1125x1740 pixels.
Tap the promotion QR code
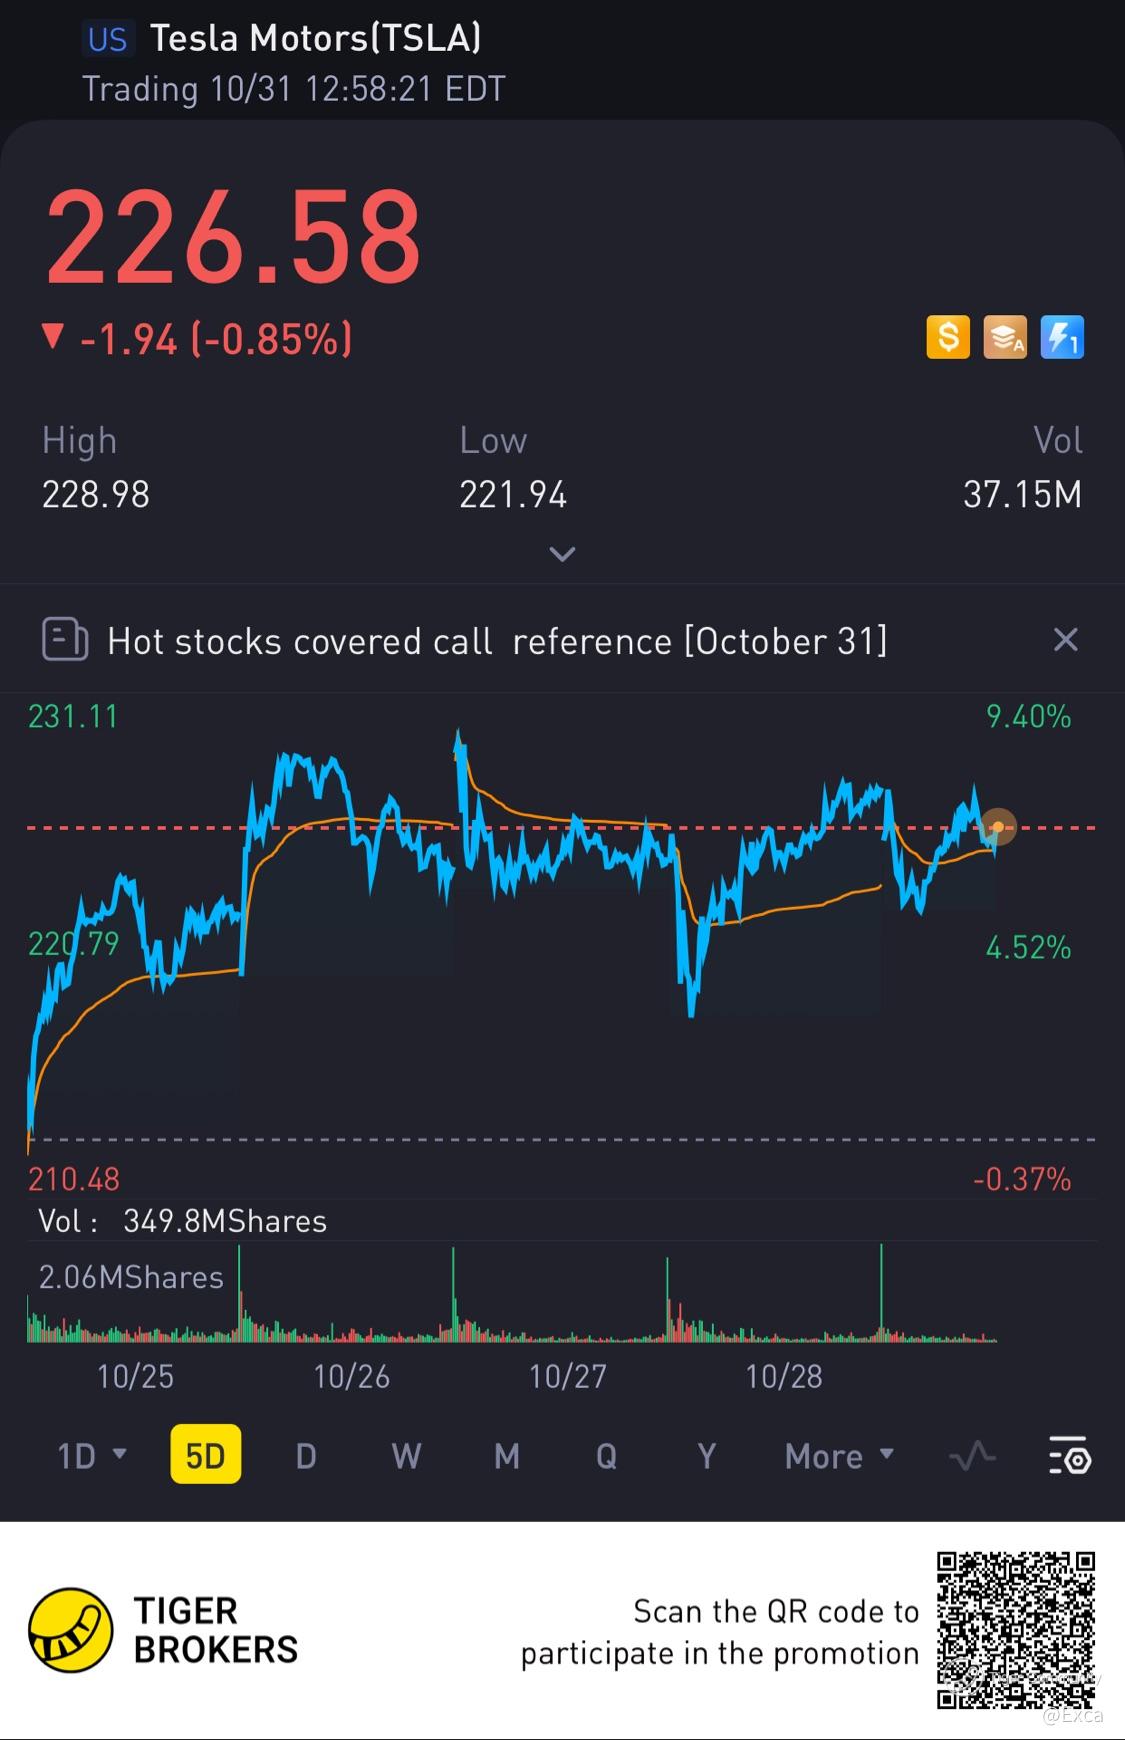tap(1016, 1630)
